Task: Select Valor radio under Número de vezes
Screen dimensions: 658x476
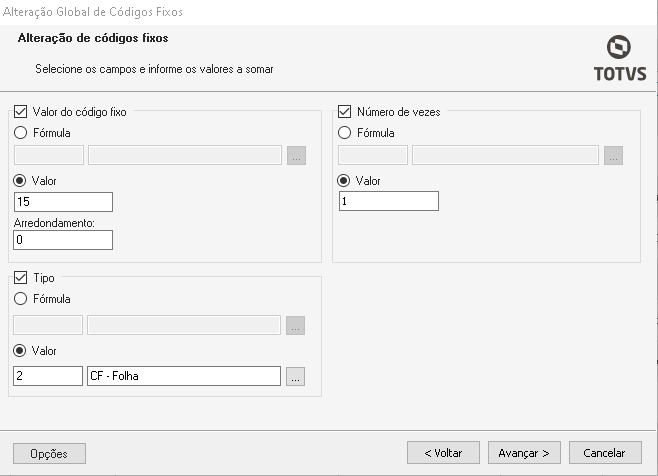Action: (344, 180)
